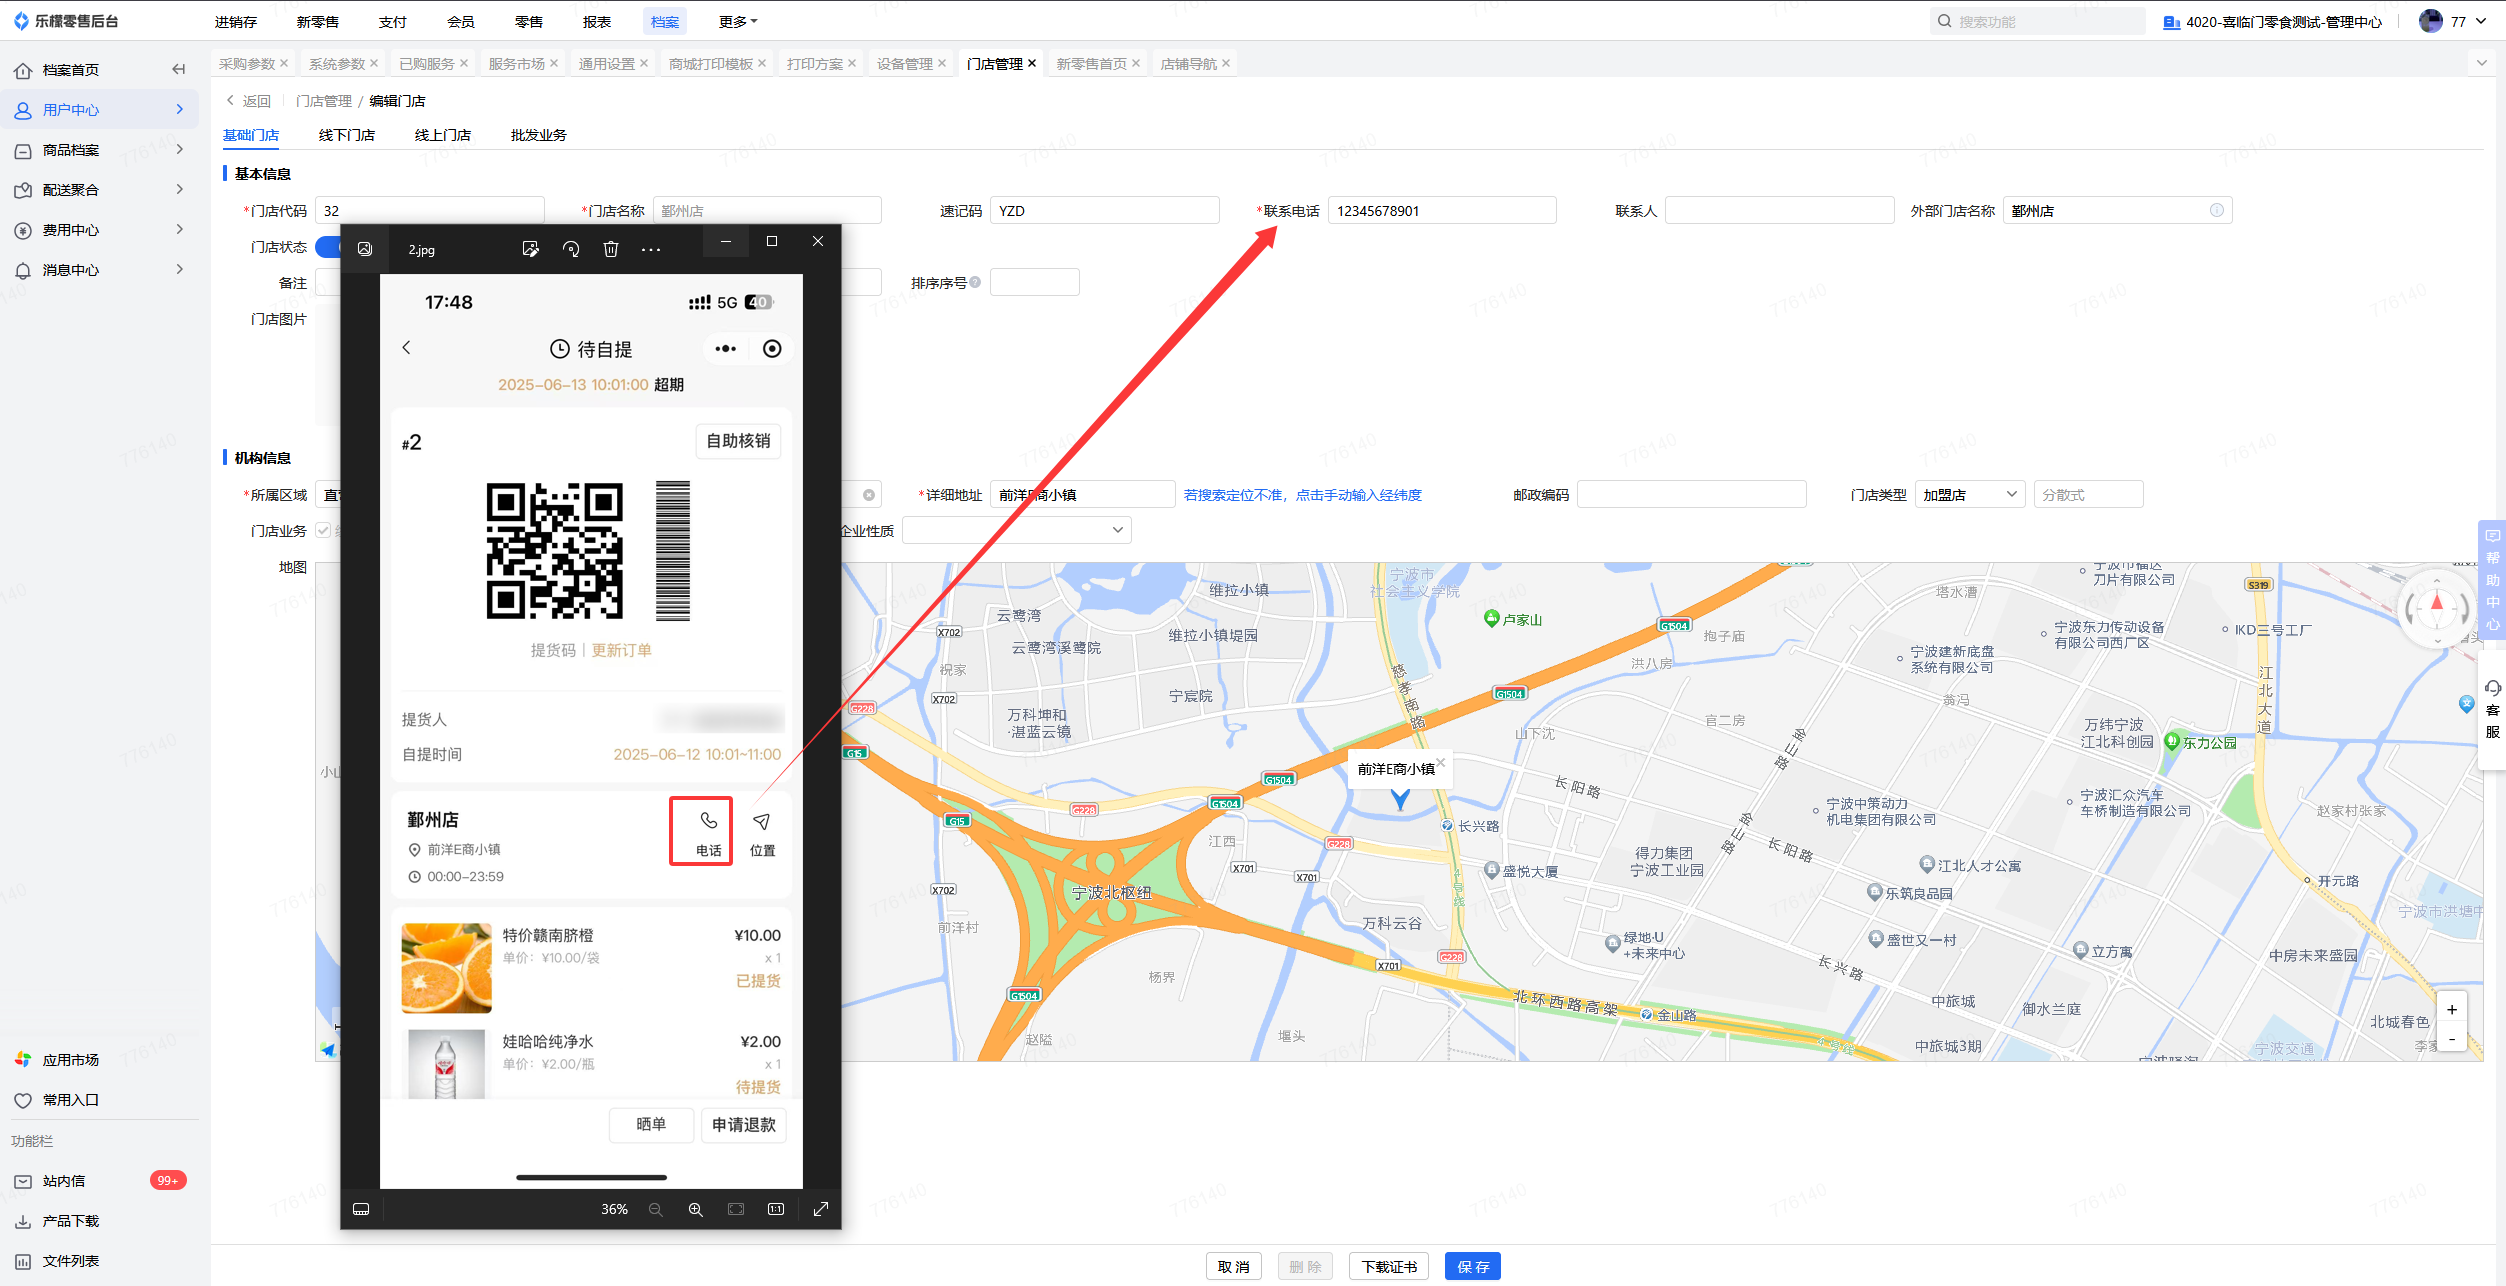Expand the tab list chevron at right
Image resolution: width=2506 pixels, height=1286 pixels.
click(2482, 63)
